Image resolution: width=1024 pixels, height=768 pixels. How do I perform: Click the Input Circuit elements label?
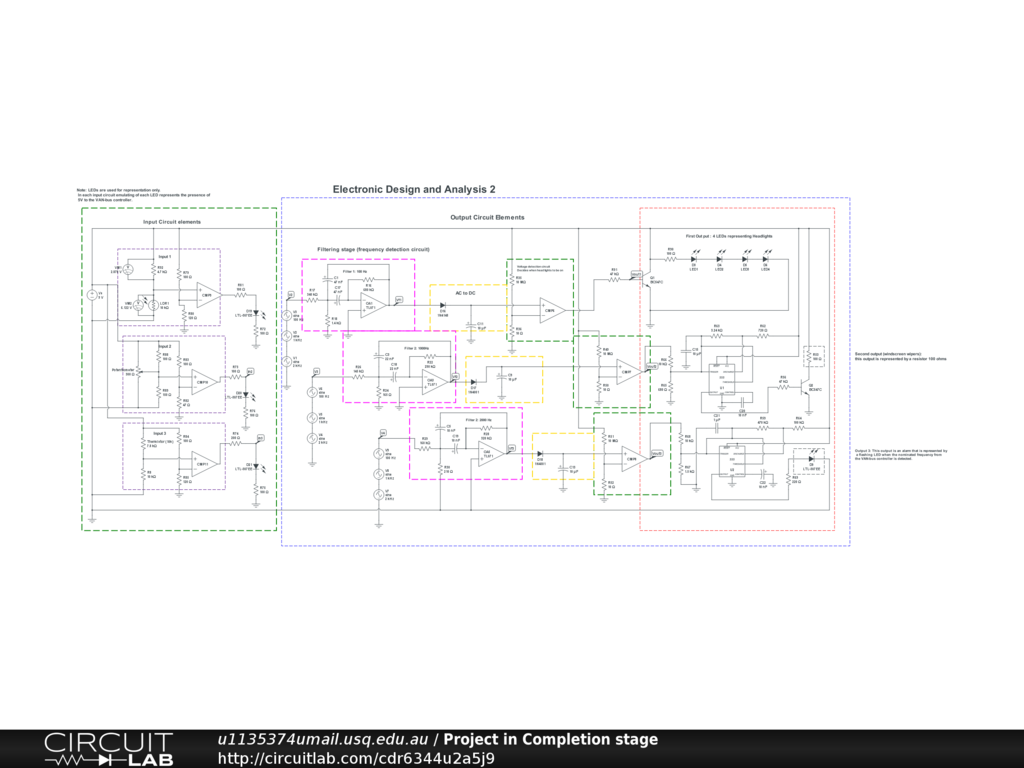click(172, 222)
